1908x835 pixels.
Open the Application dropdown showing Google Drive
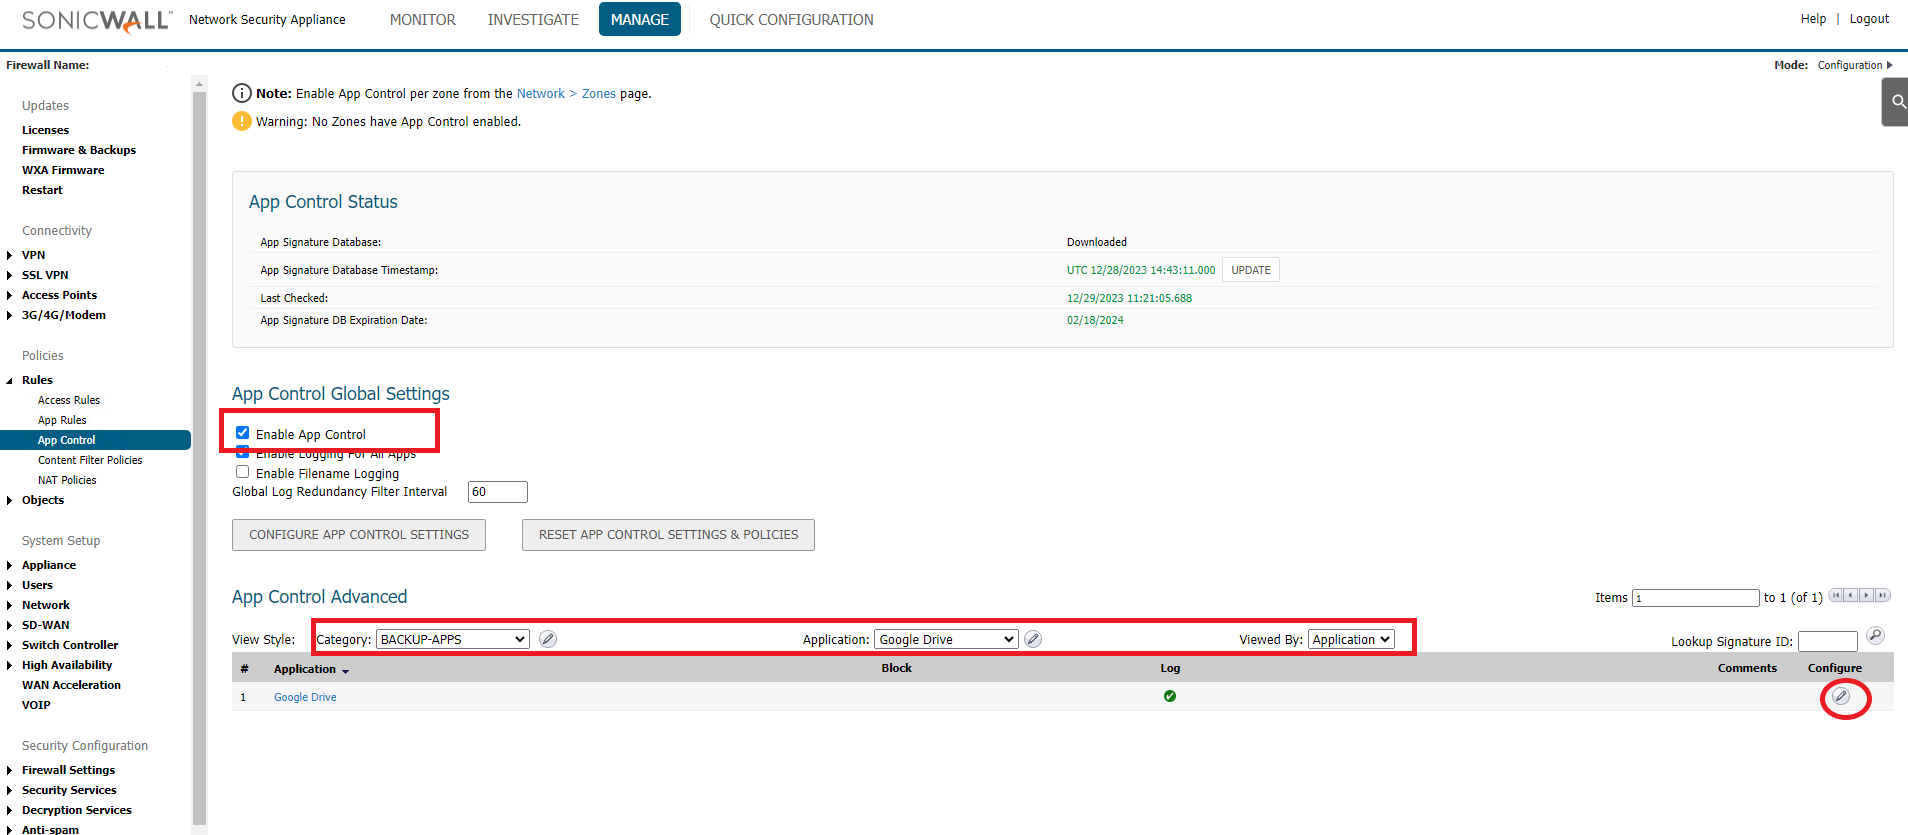click(946, 639)
